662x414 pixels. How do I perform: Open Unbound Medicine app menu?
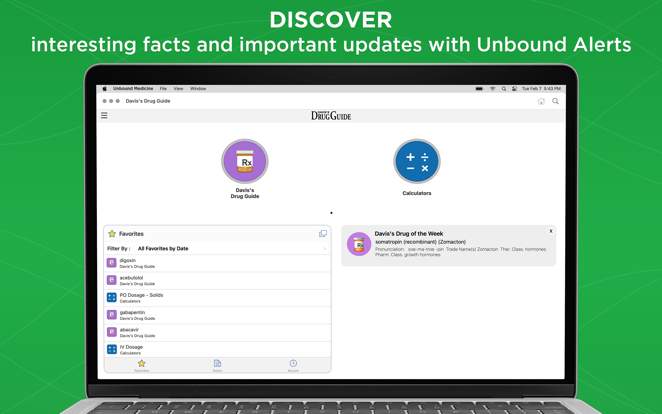(133, 89)
